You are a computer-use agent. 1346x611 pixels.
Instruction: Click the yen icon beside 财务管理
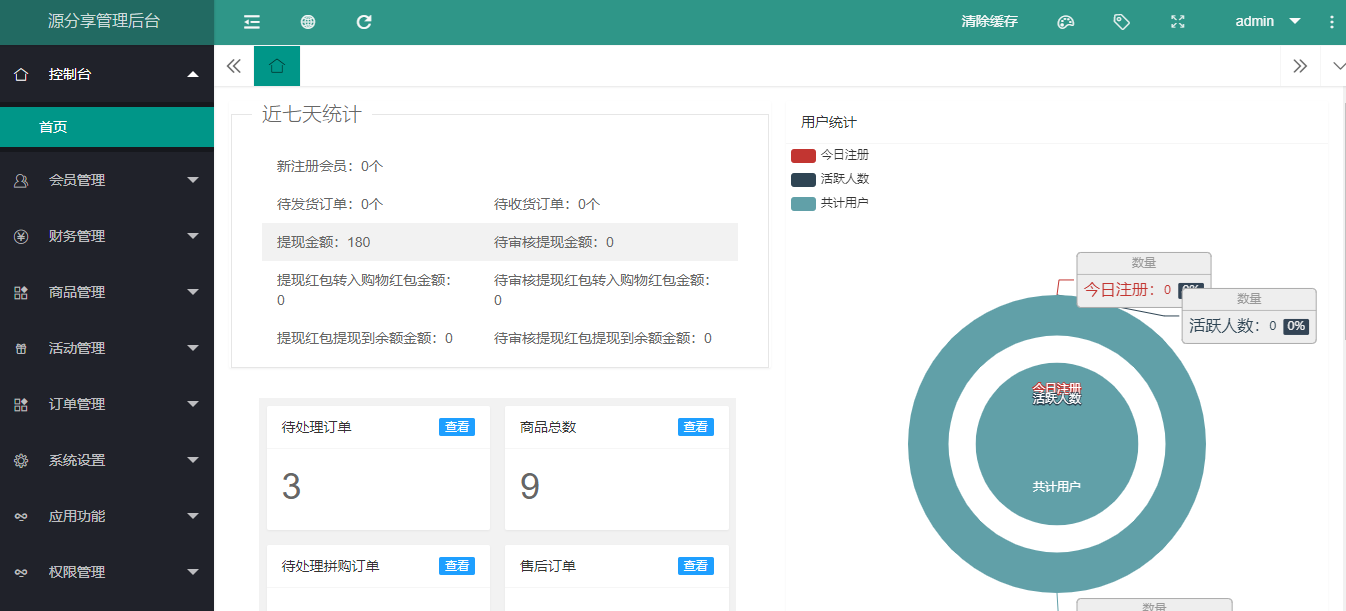pyautogui.click(x=21, y=236)
